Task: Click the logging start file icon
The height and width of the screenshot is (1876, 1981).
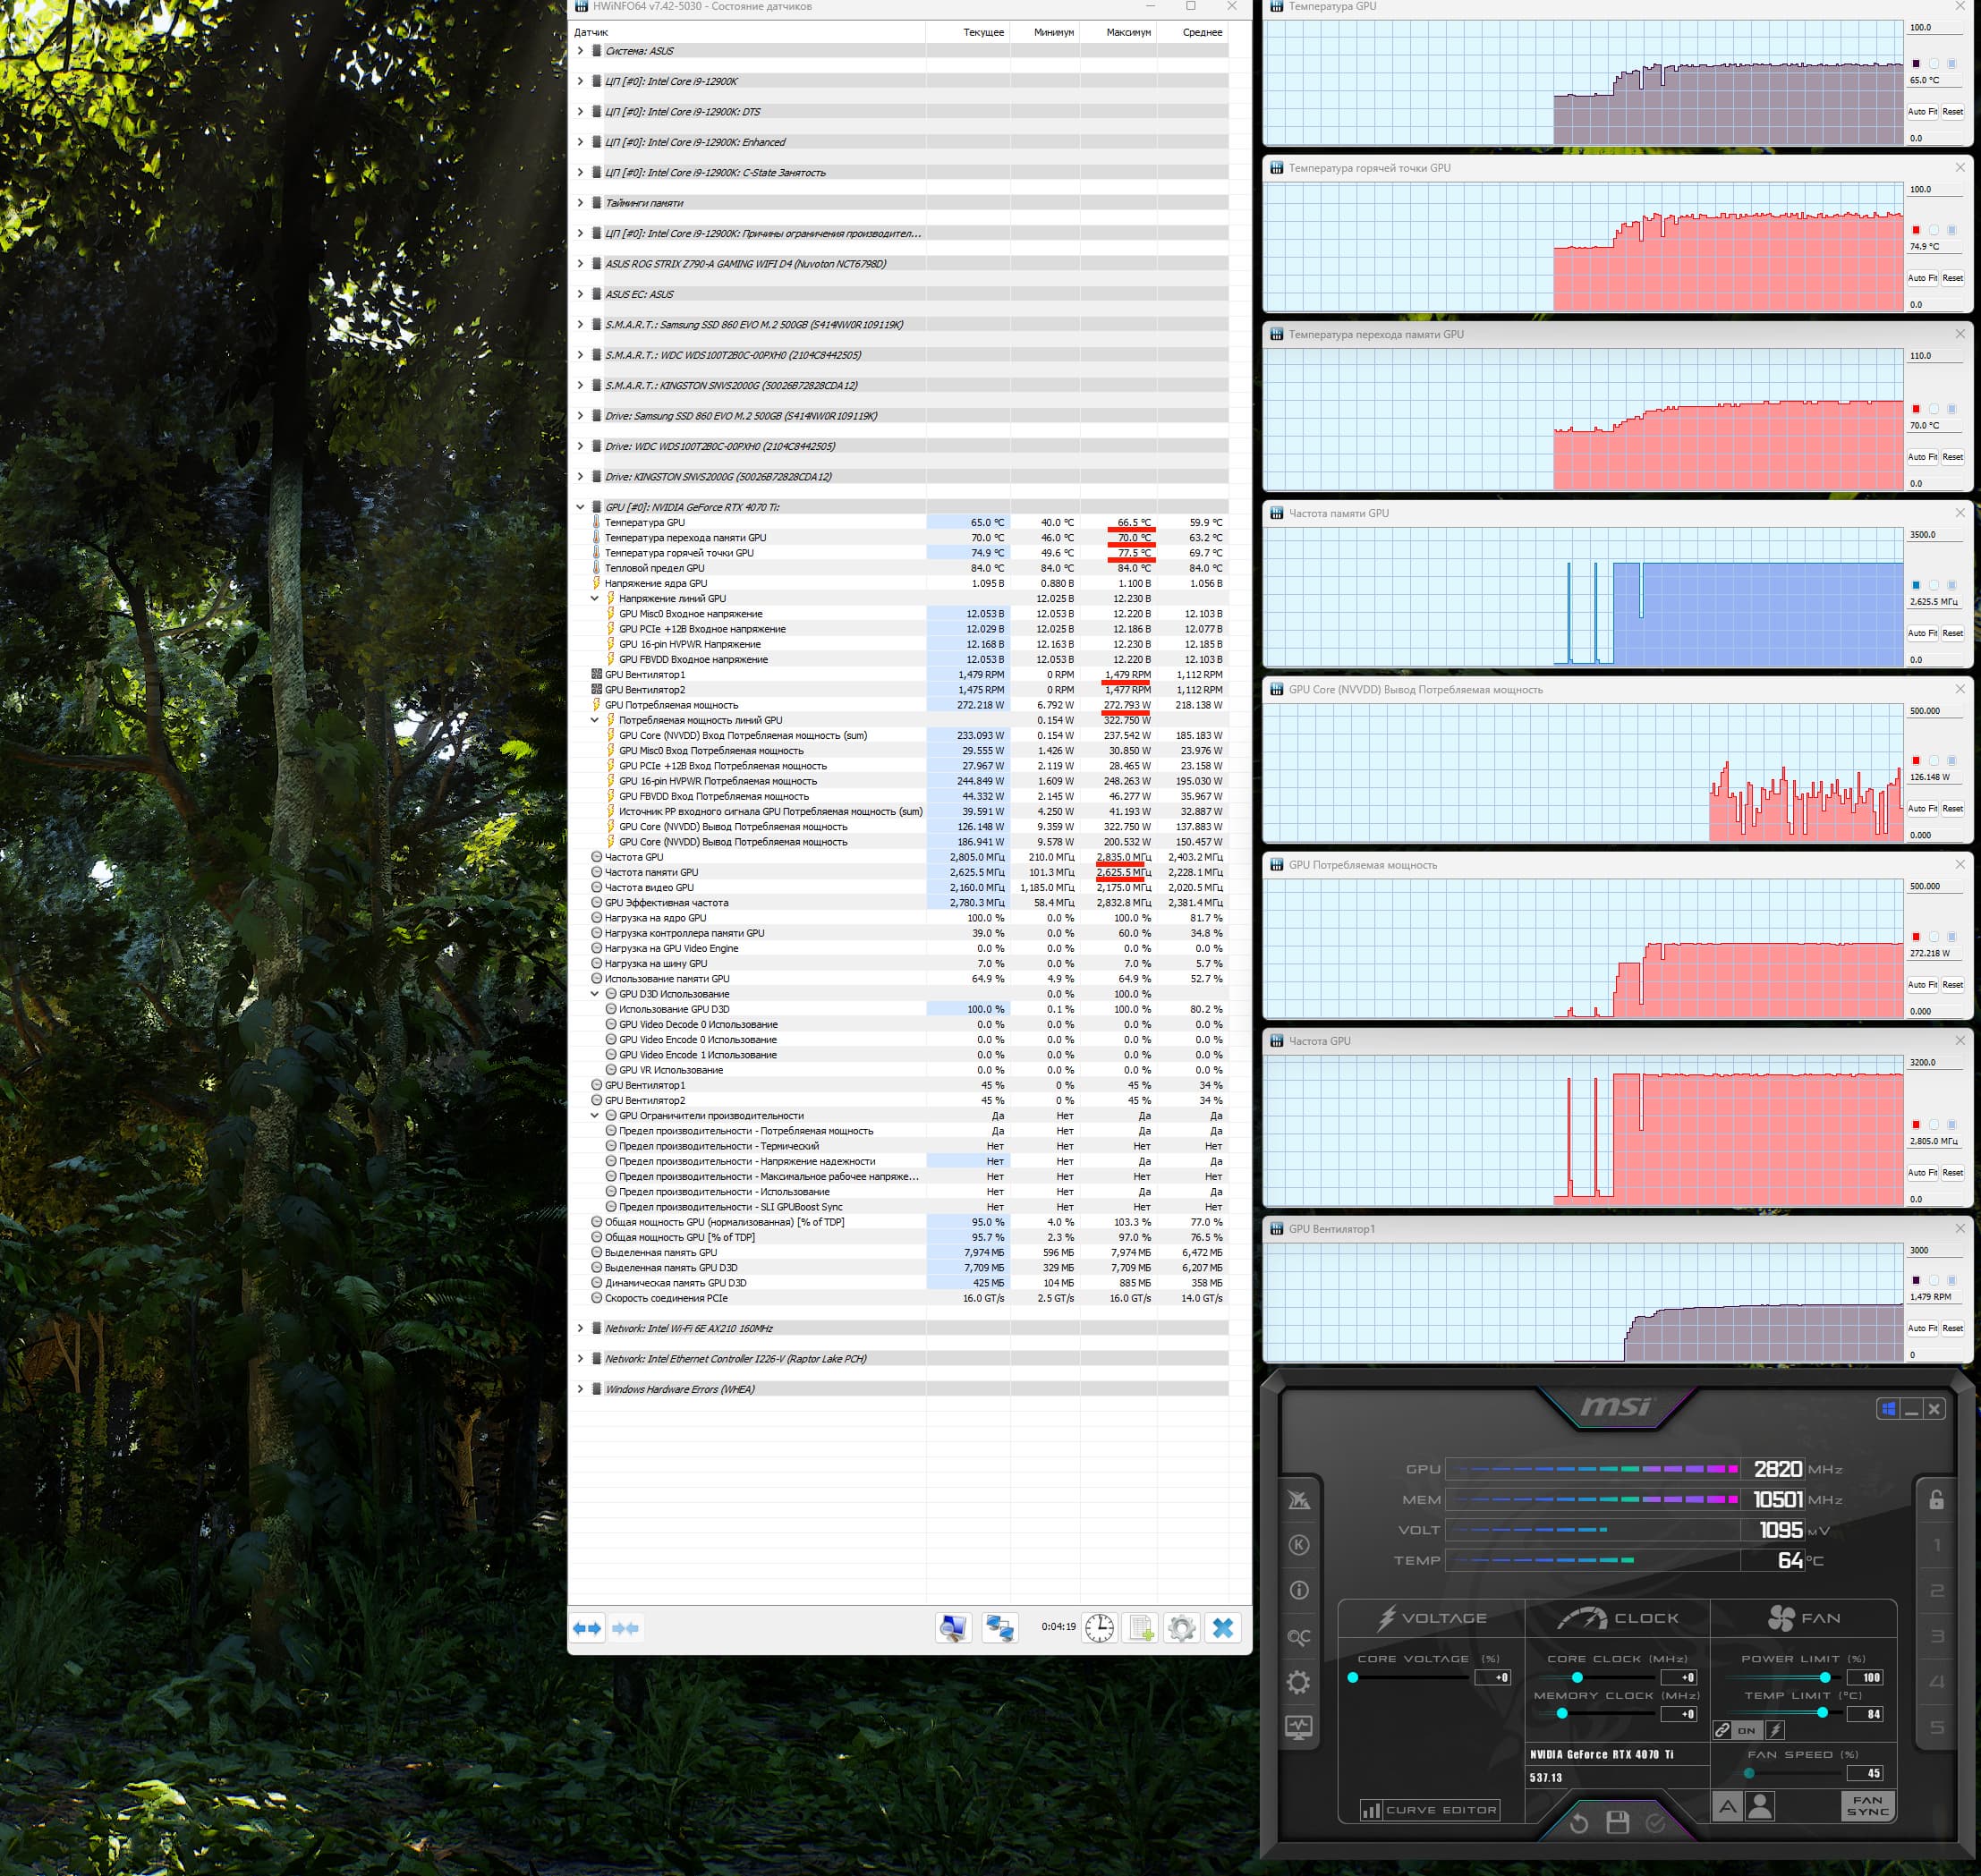Action: (x=1141, y=1628)
